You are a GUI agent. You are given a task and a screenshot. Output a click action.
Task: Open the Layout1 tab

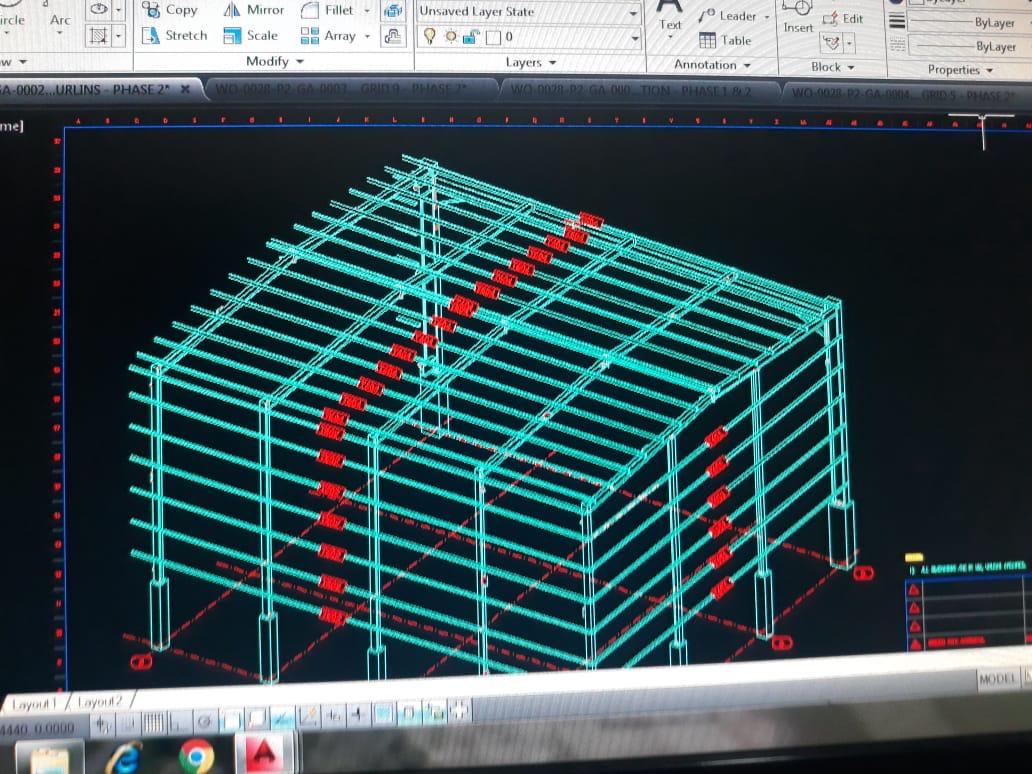[x=34, y=704]
